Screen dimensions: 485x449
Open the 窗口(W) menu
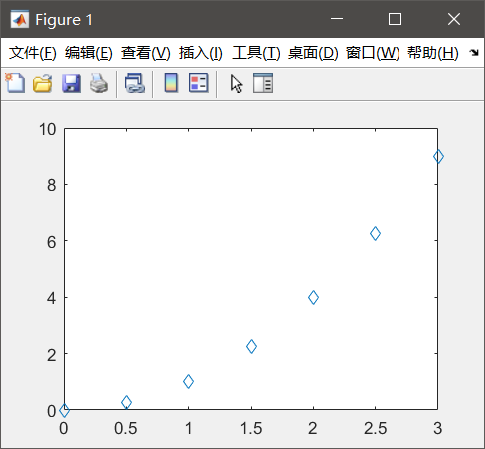373,53
